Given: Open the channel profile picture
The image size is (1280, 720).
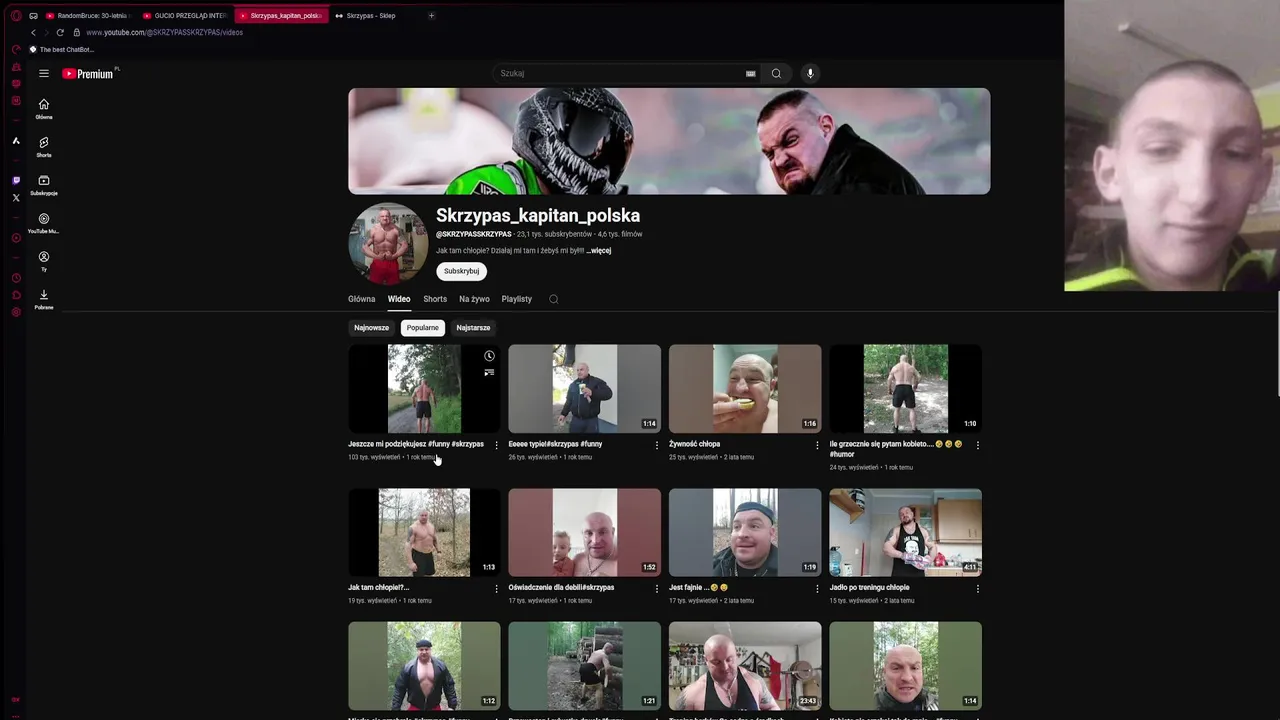Looking at the screenshot, I should coord(388,244).
